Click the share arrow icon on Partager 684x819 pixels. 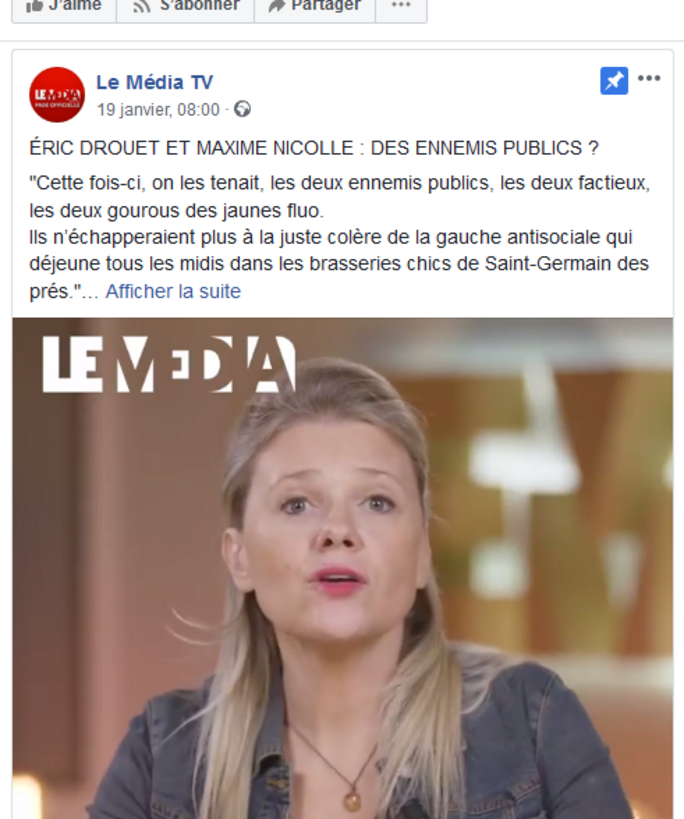point(277,5)
